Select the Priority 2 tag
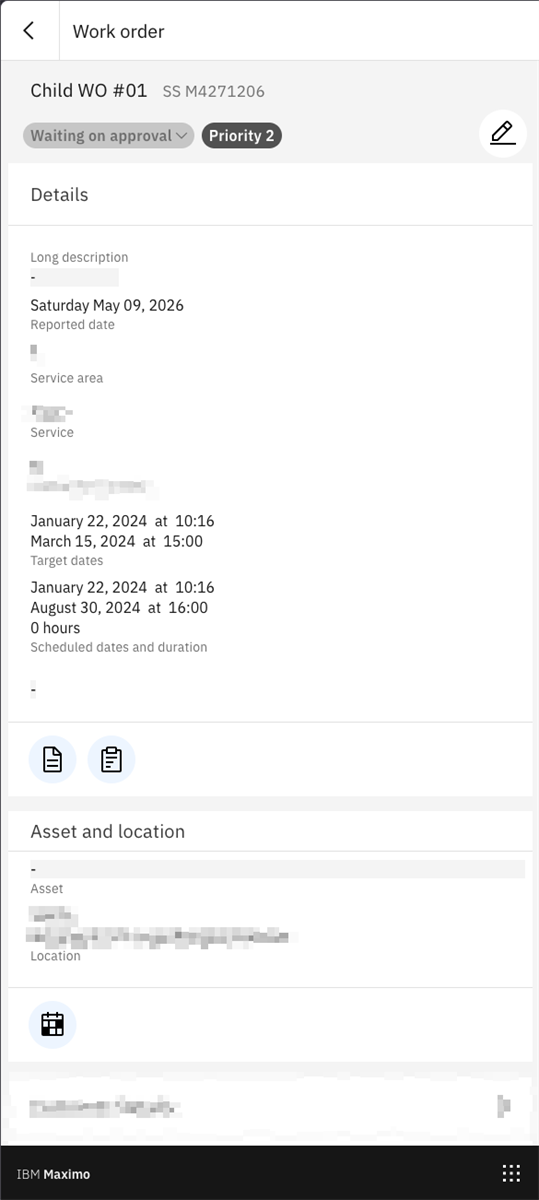This screenshot has height=1200, width=539. [x=242, y=136]
